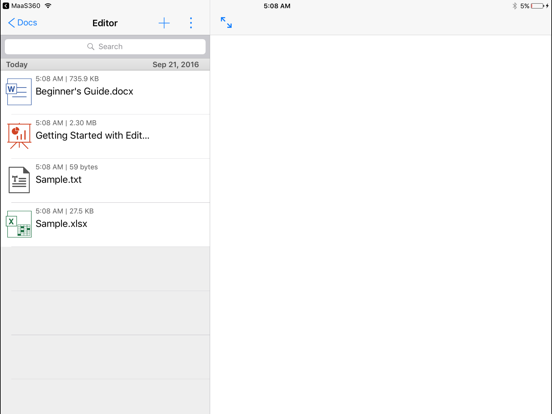Screen dimensions: 552x414
Task: Open the more options vertical dots menu
Action: pyautogui.click(x=191, y=23)
